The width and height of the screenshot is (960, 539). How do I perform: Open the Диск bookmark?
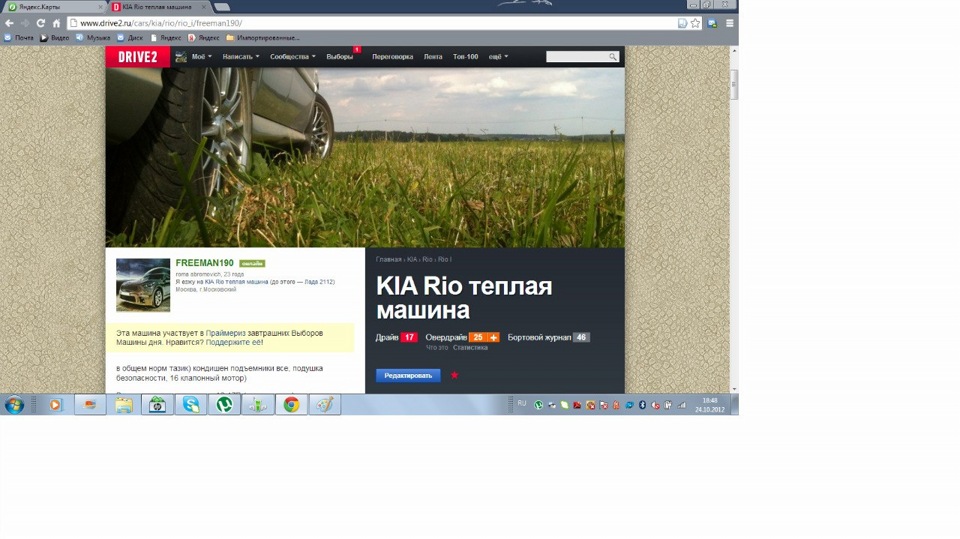[130, 38]
